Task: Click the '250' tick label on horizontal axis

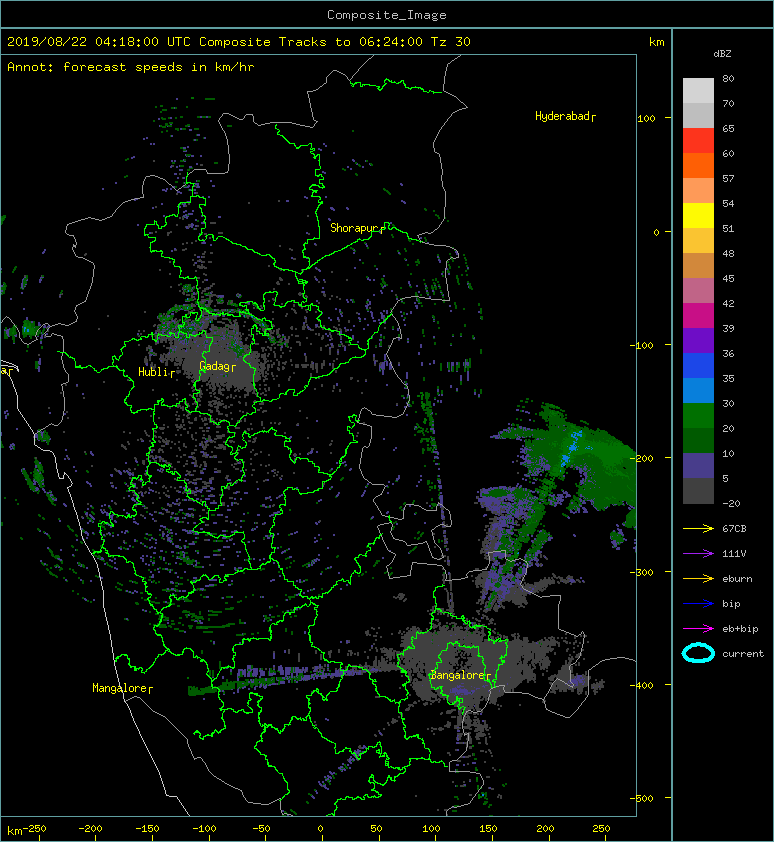Action: (601, 829)
